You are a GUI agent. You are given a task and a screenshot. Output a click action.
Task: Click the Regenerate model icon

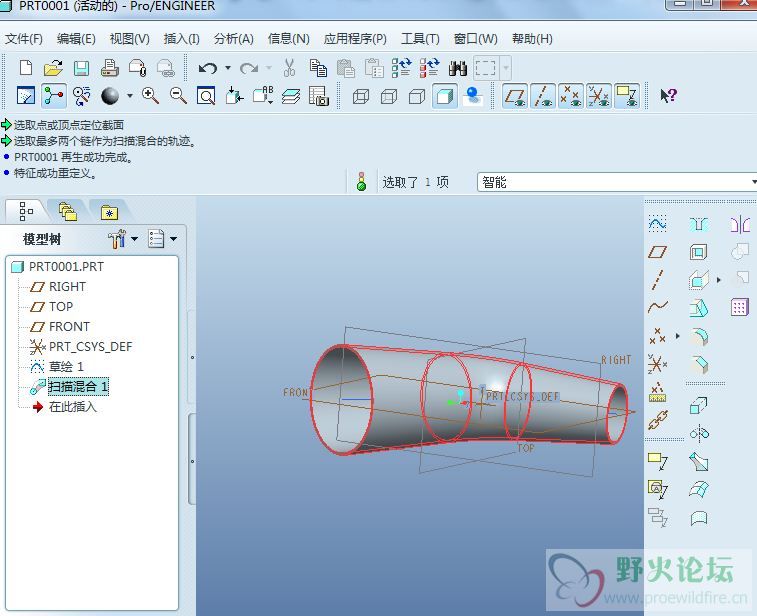point(401,68)
